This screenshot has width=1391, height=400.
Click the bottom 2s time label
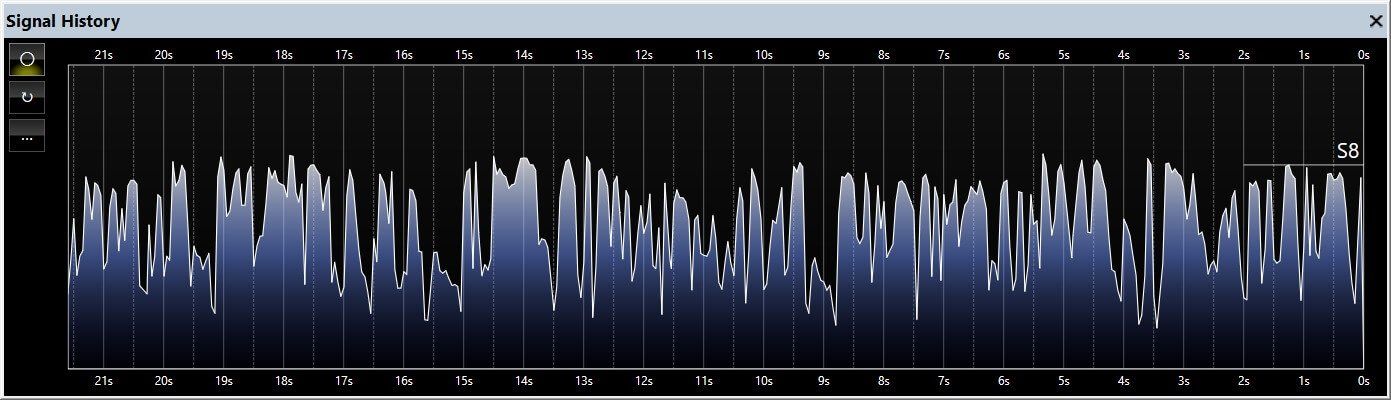pyautogui.click(x=1243, y=381)
